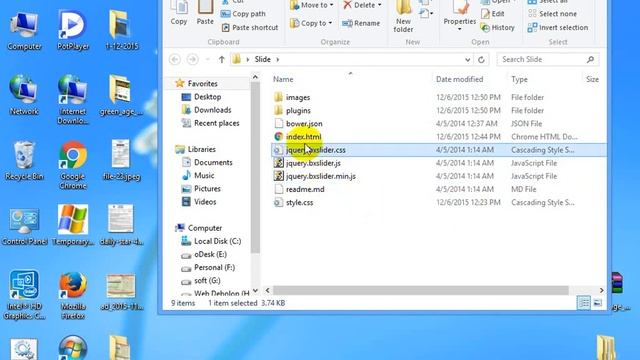Screen dimensions: 640x360
Task: Open the Music library
Action: tap(204, 176)
